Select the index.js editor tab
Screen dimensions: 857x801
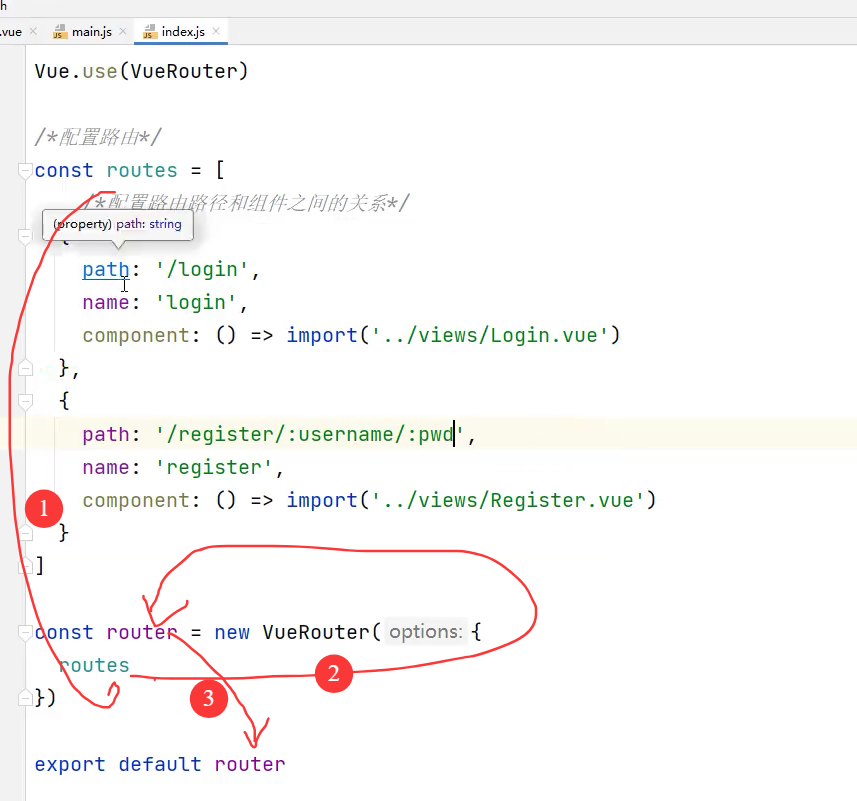(183, 32)
